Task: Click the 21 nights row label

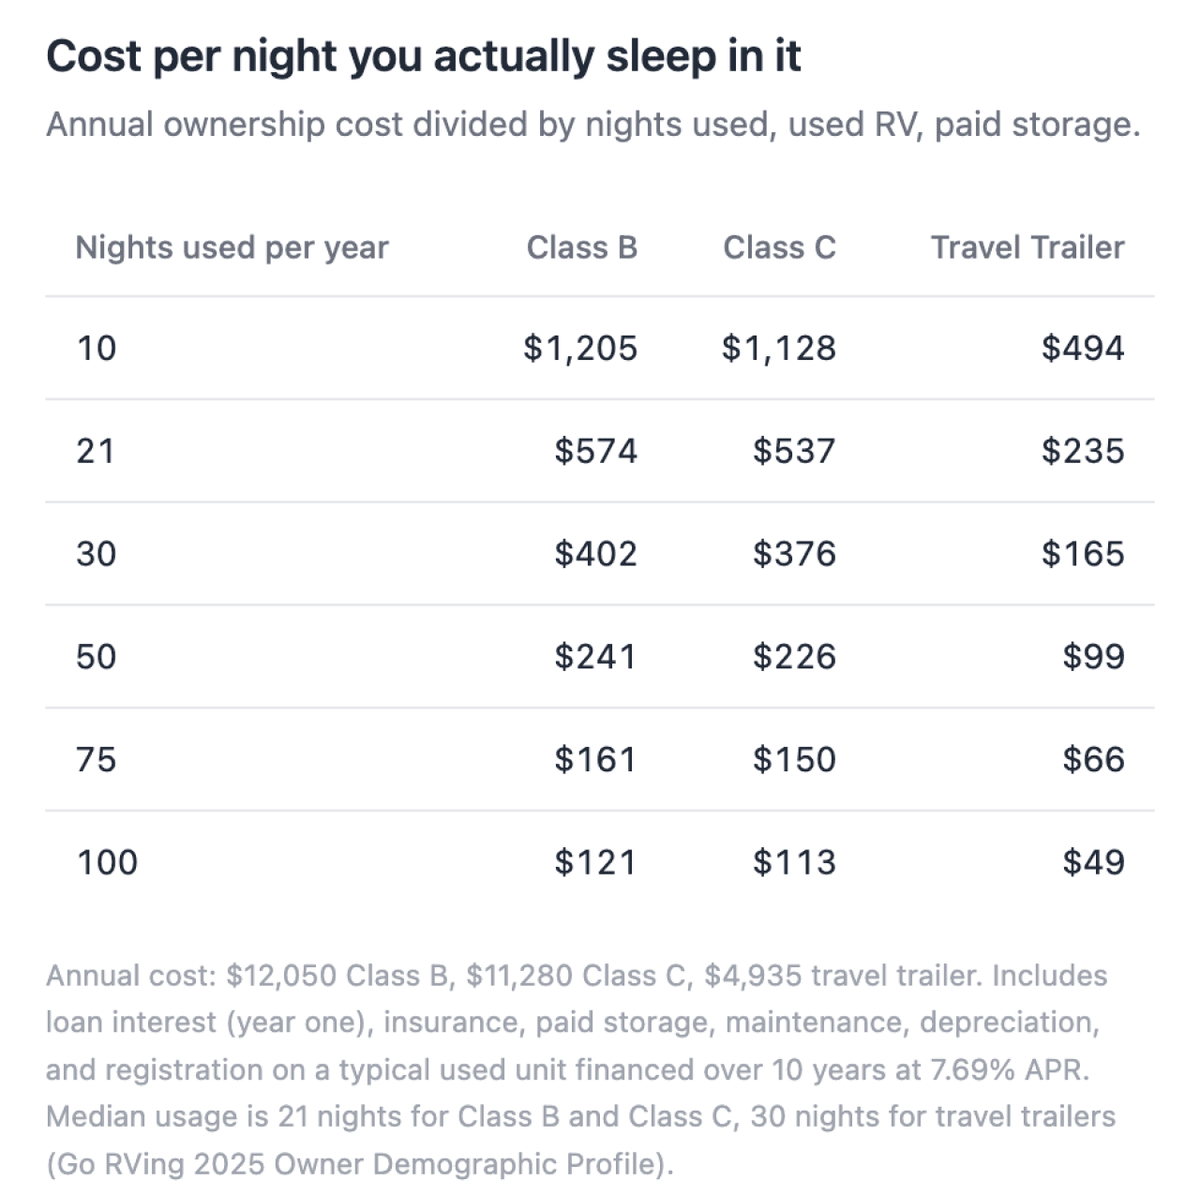Action: [x=96, y=451]
